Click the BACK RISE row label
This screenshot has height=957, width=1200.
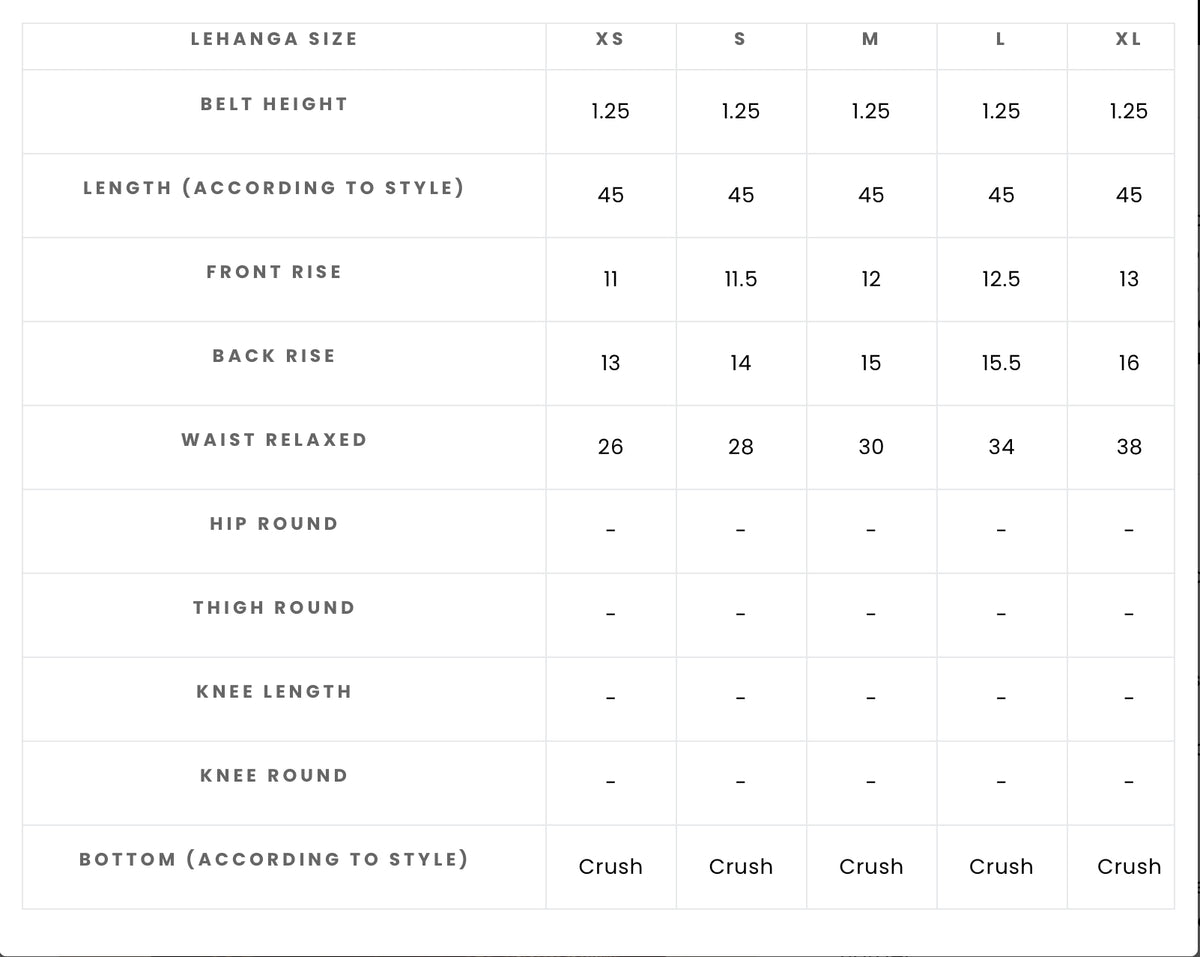274,356
